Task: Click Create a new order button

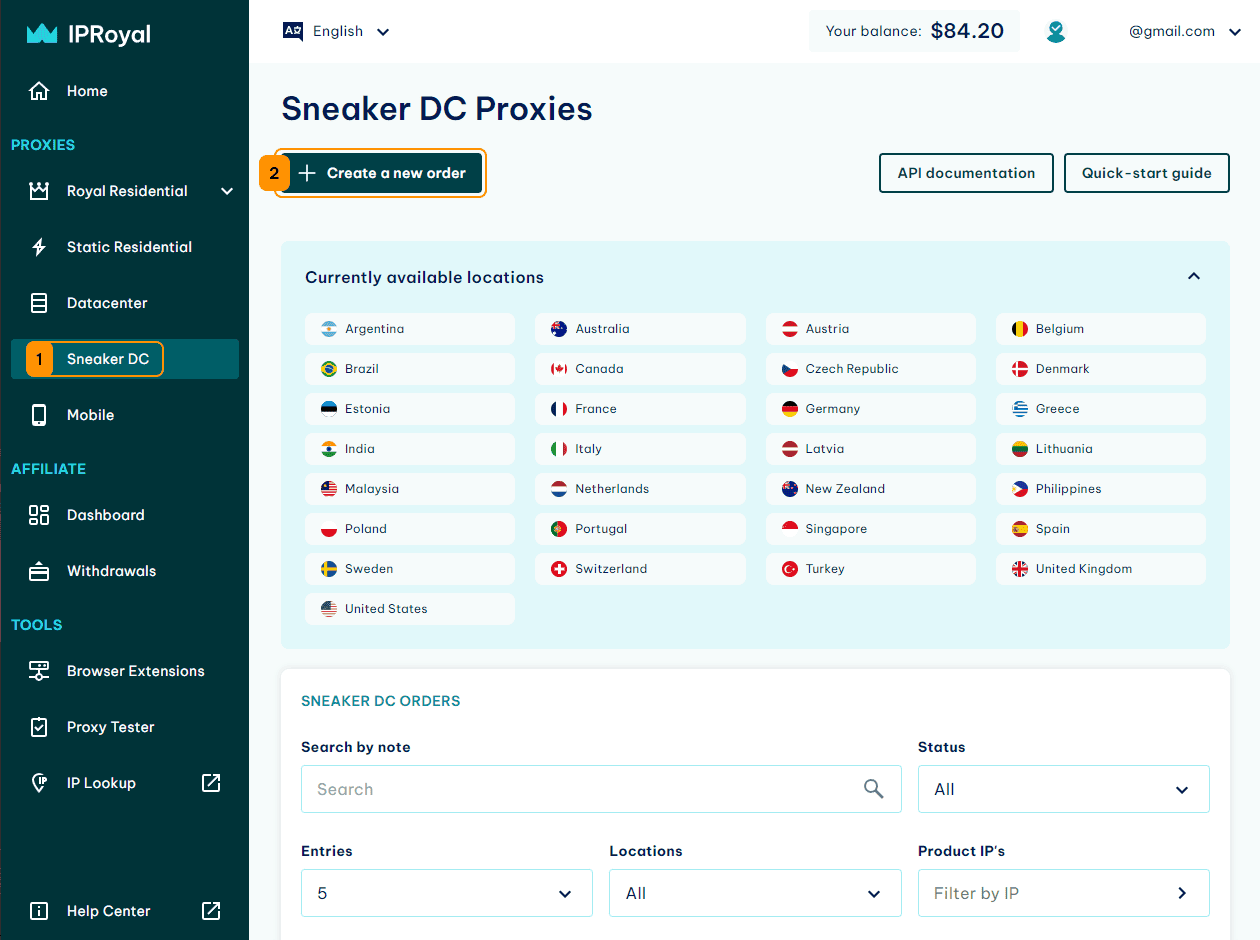Action: (380, 173)
